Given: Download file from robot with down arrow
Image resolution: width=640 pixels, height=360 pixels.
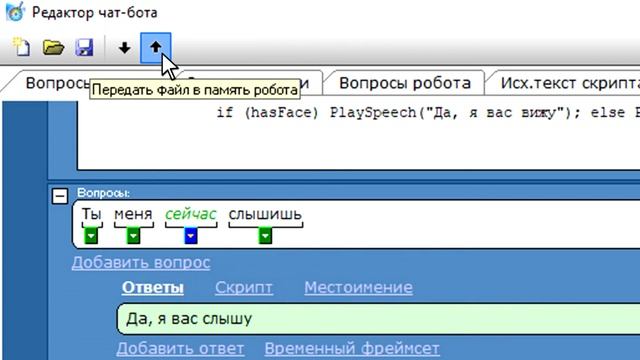Looking at the screenshot, I should (x=124, y=48).
